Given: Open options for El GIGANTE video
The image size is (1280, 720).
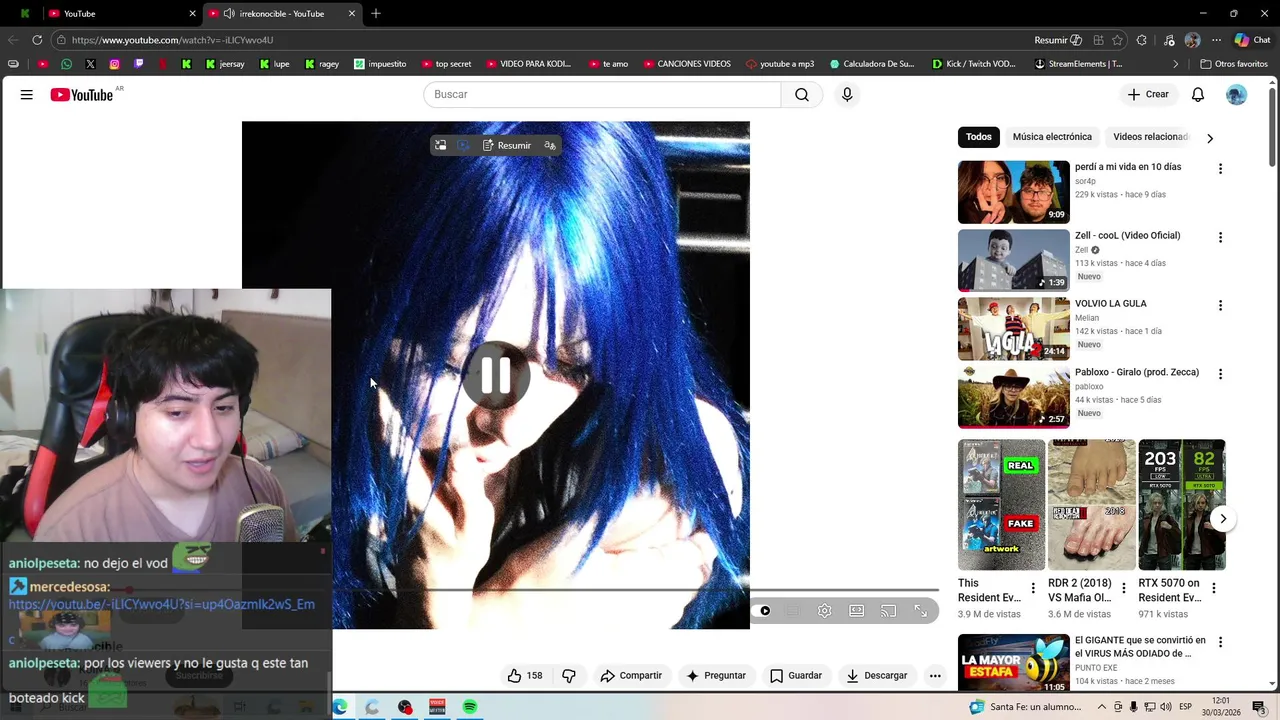Looking at the screenshot, I should click(x=1220, y=642).
